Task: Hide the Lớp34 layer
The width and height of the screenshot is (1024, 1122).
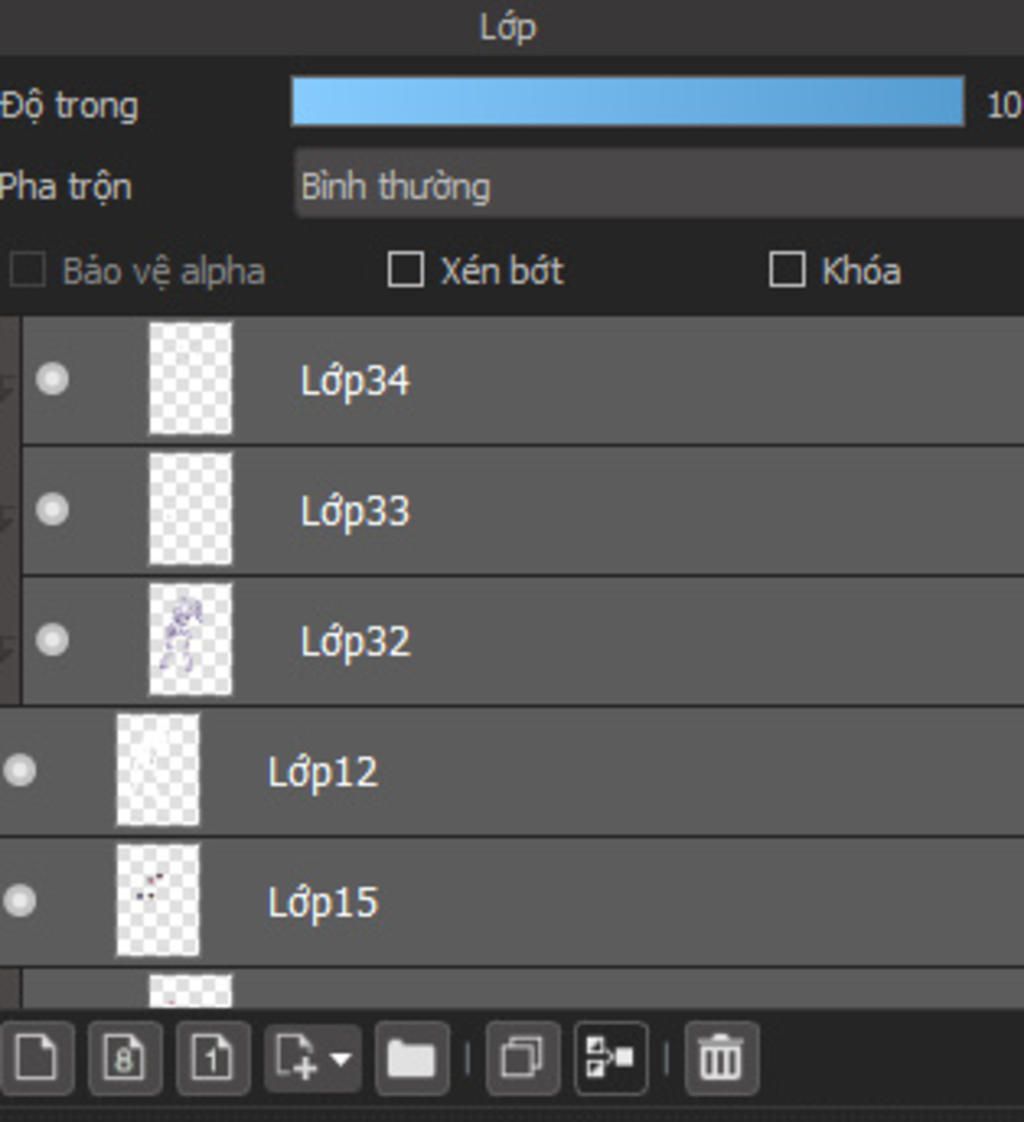Action: (52, 379)
